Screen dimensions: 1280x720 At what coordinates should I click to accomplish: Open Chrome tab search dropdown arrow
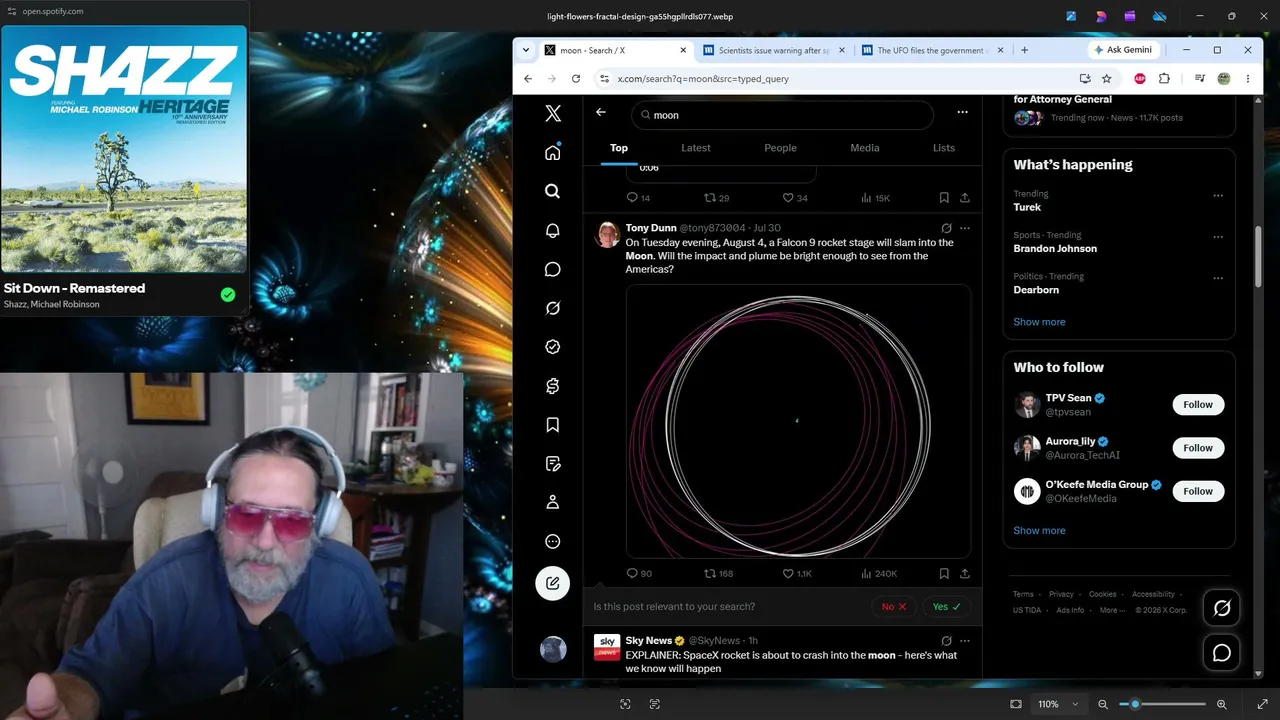(526, 50)
